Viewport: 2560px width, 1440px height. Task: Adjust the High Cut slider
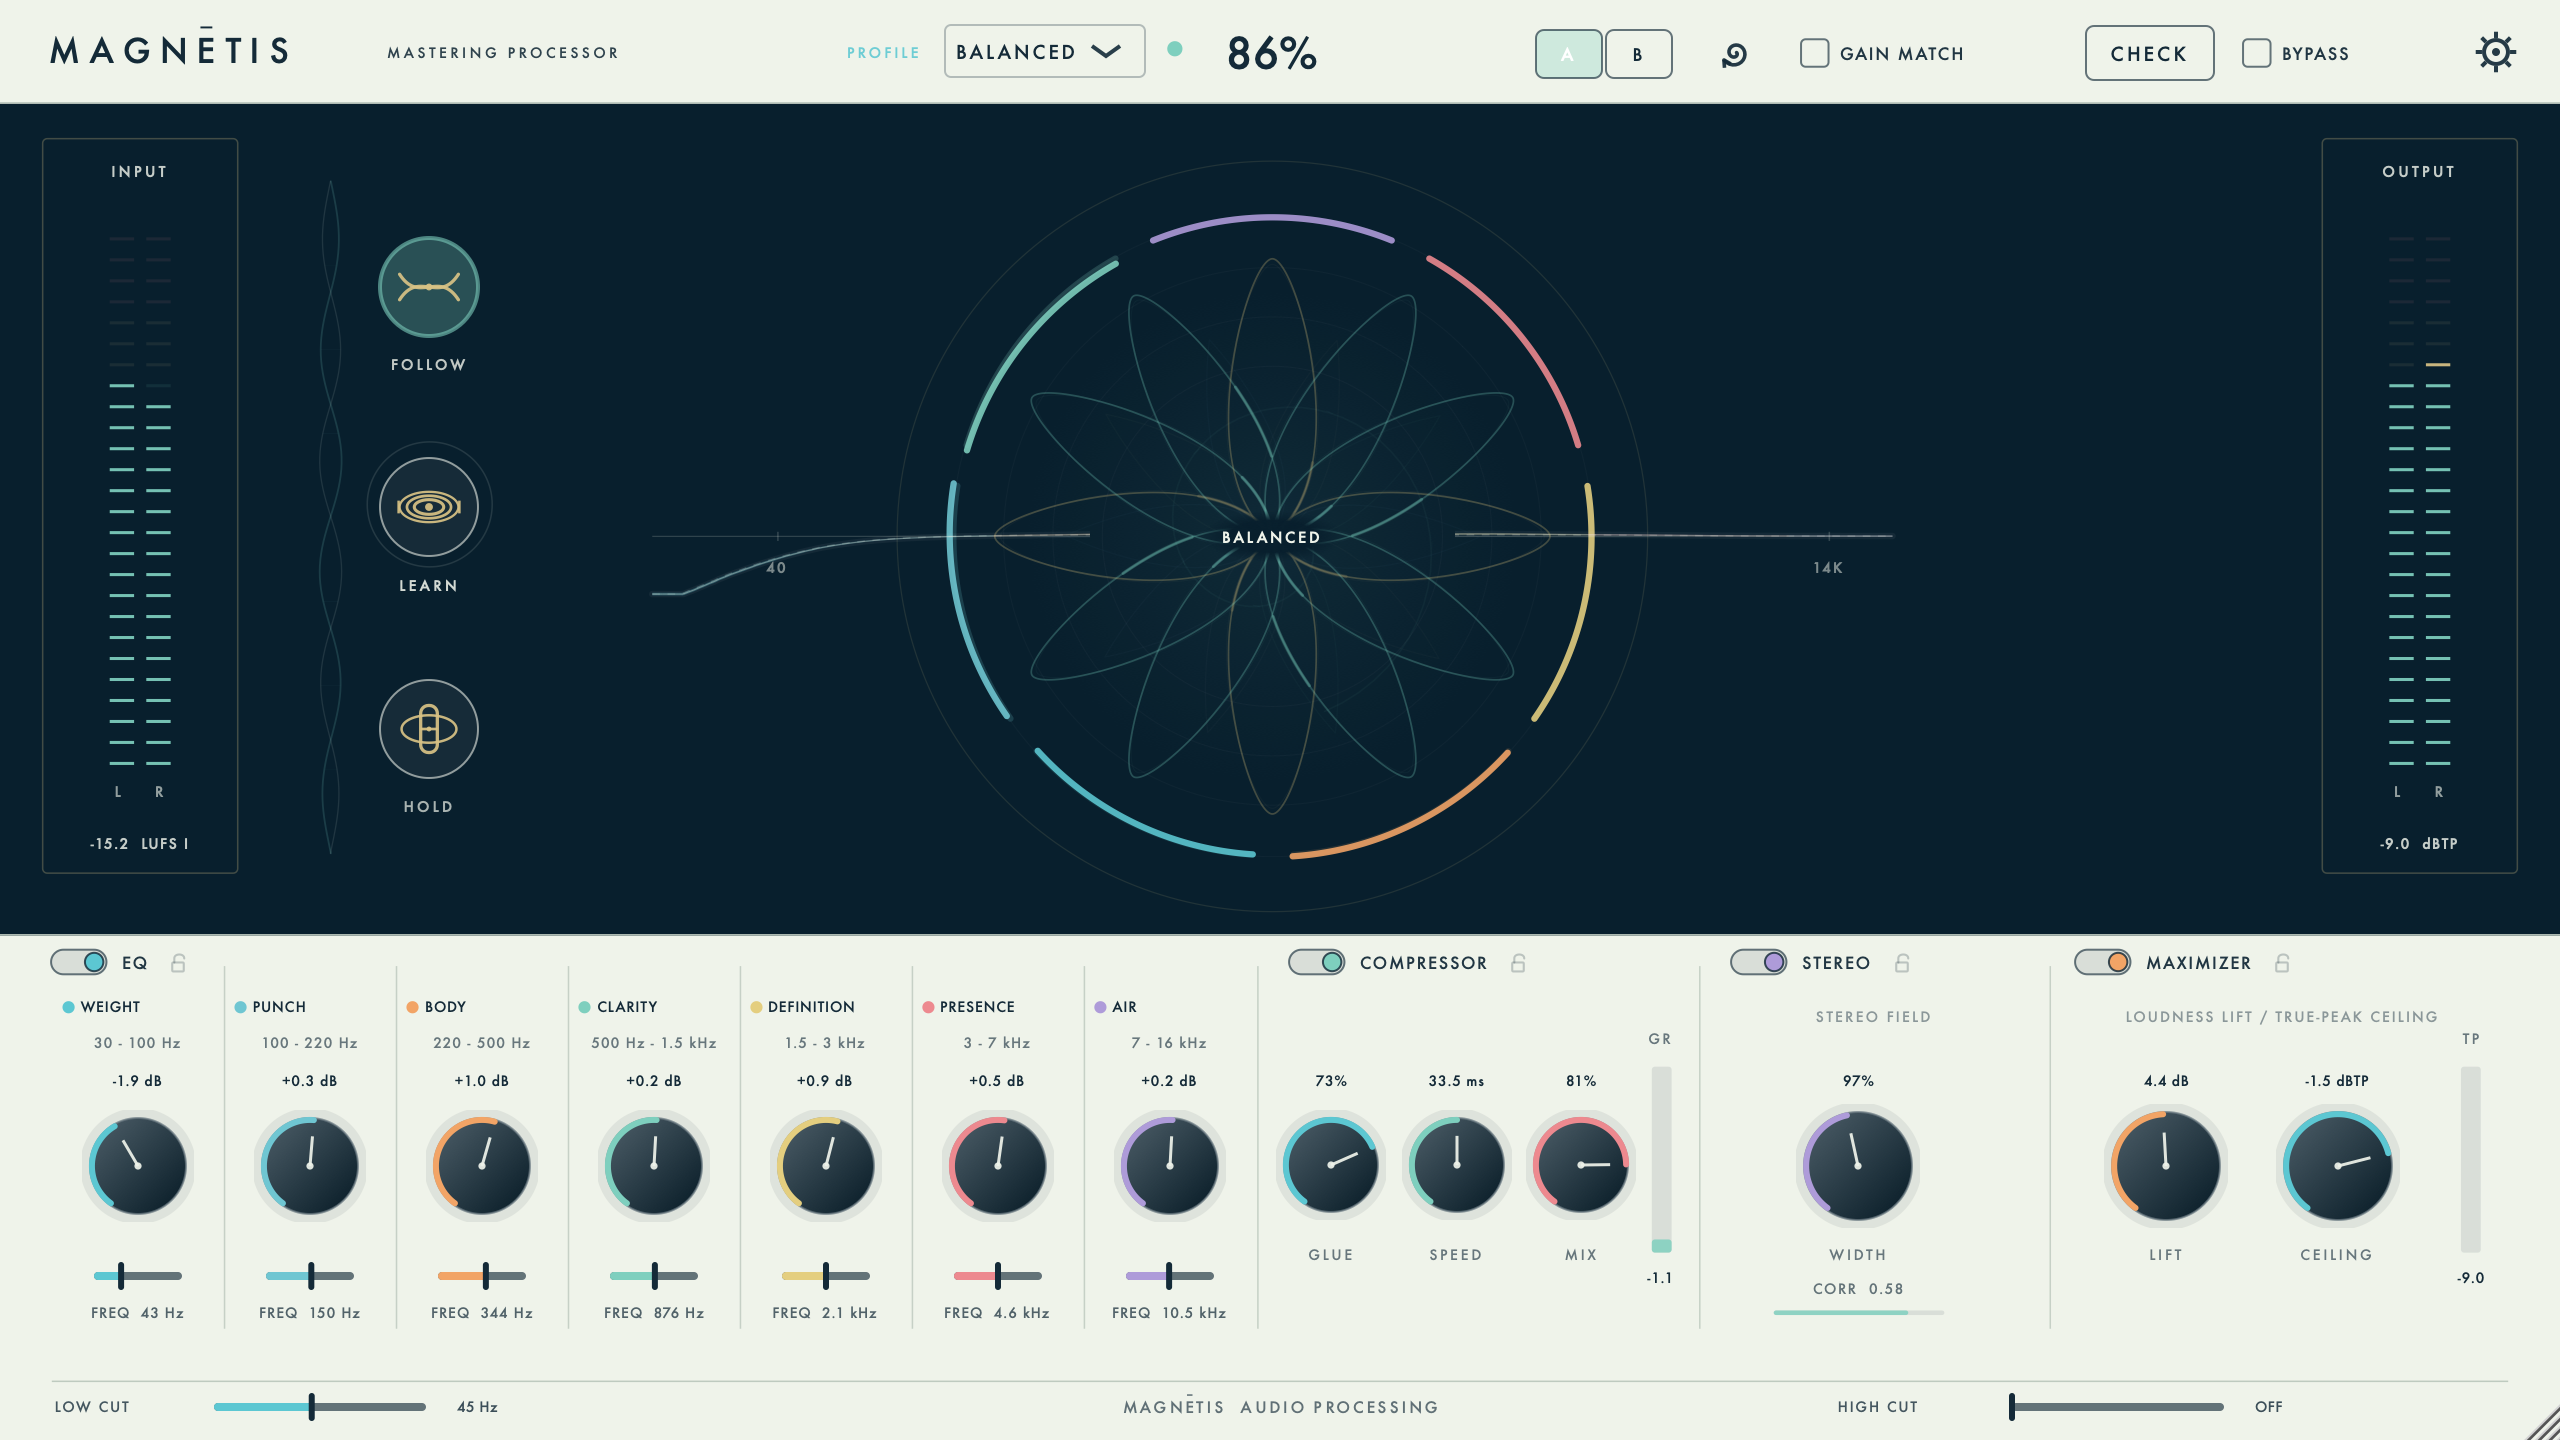point(2117,1407)
